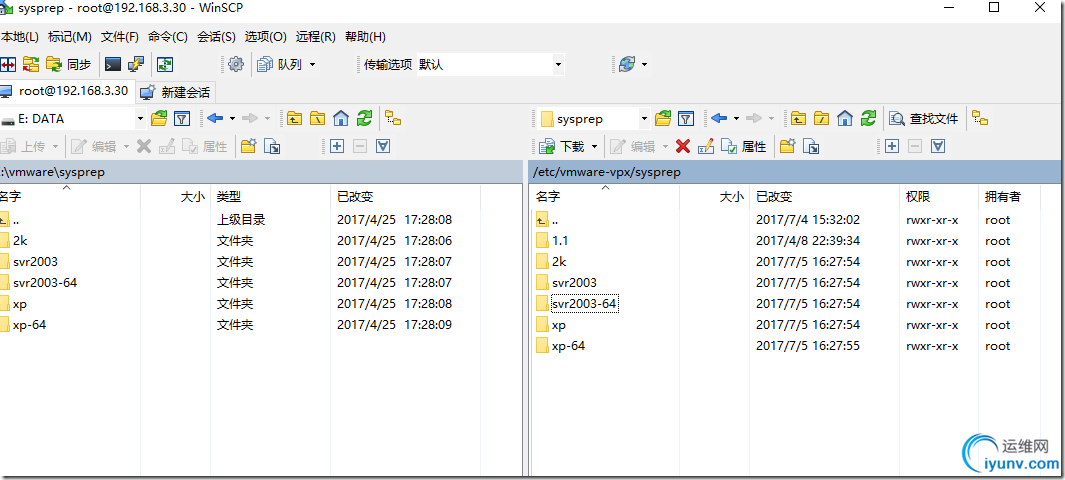Go back in remote panel

[719, 119]
